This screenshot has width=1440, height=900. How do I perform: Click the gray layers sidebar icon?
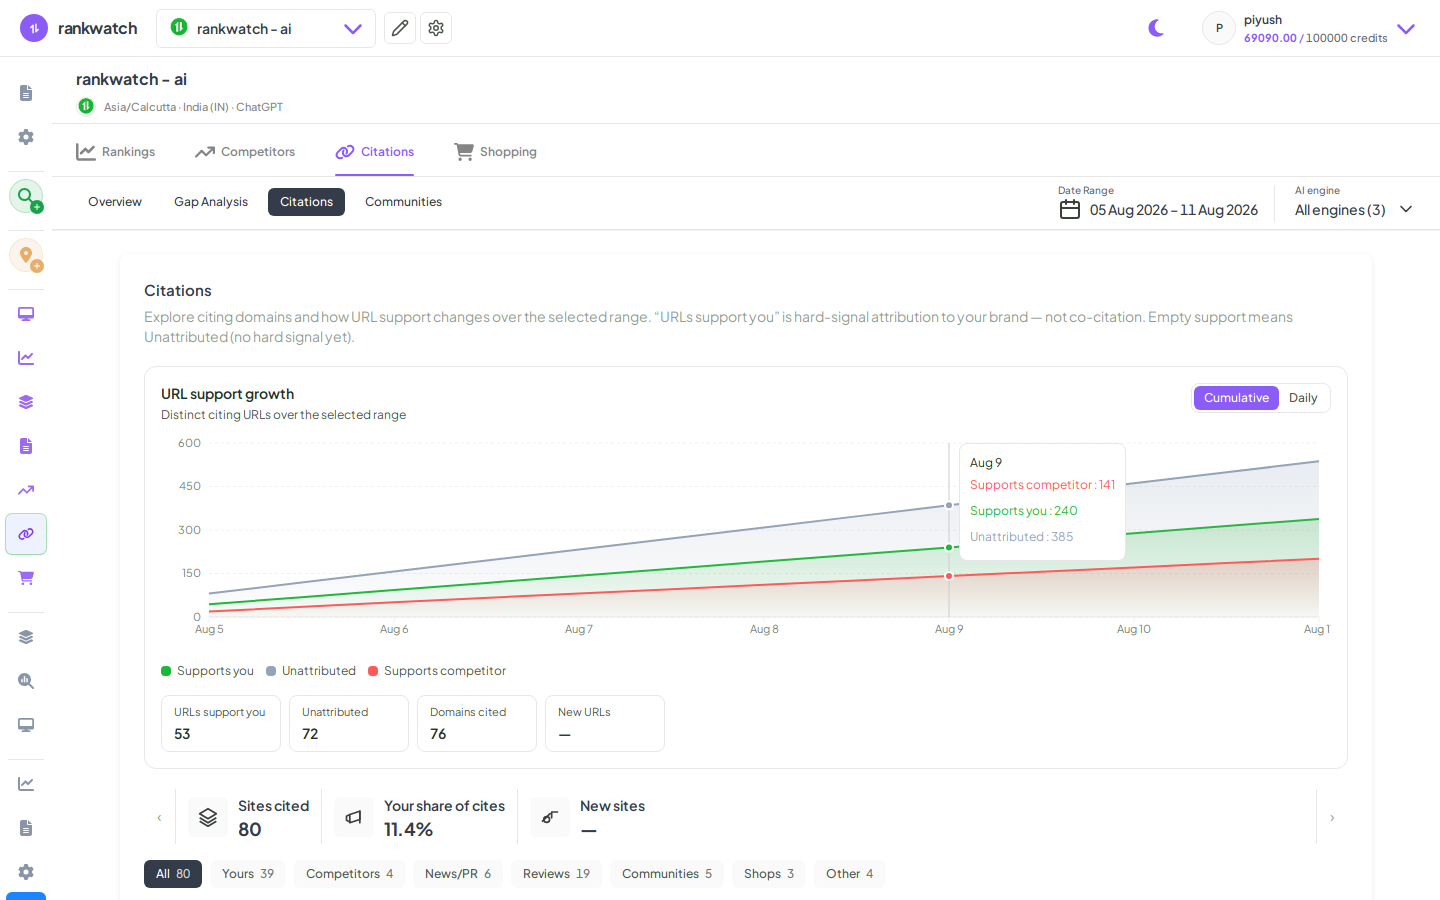[x=26, y=637]
